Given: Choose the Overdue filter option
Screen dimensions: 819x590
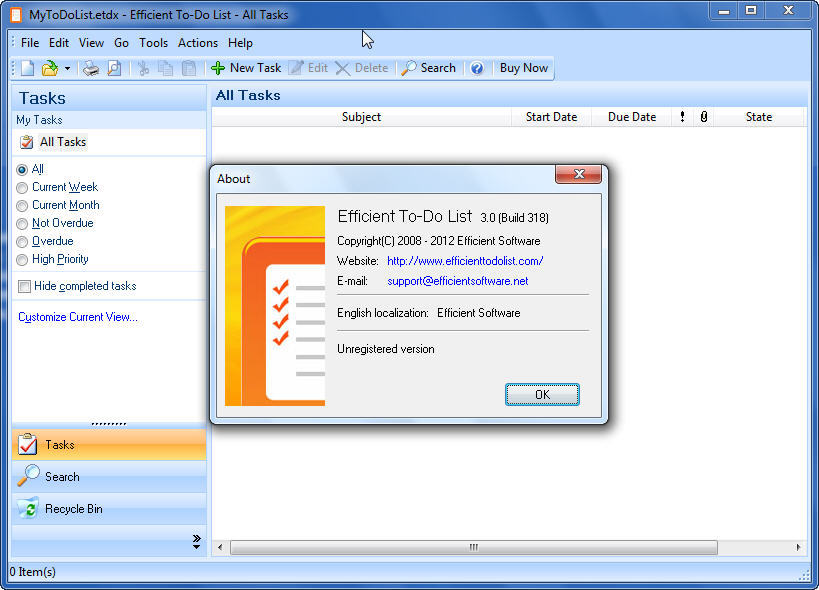Looking at the screenshot, I should coord(21,241).
